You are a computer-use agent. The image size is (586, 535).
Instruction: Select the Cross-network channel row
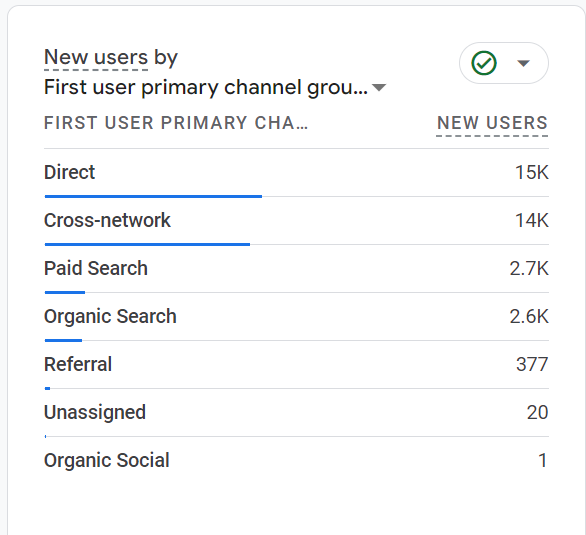(x=296, y=222)
